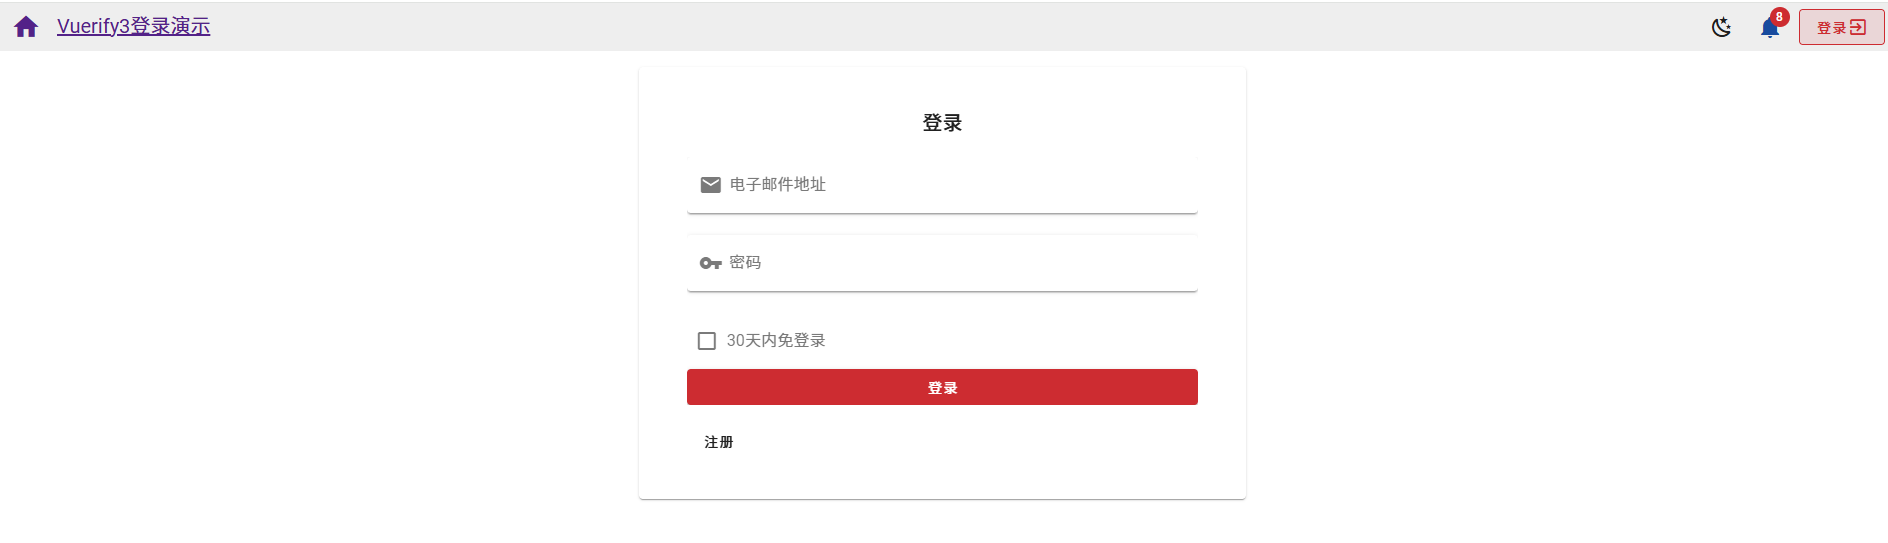Image resolution: width=1888 pixels, height=543 pixels.
Task: Click the home icon in header
Action: click(26, 27)
